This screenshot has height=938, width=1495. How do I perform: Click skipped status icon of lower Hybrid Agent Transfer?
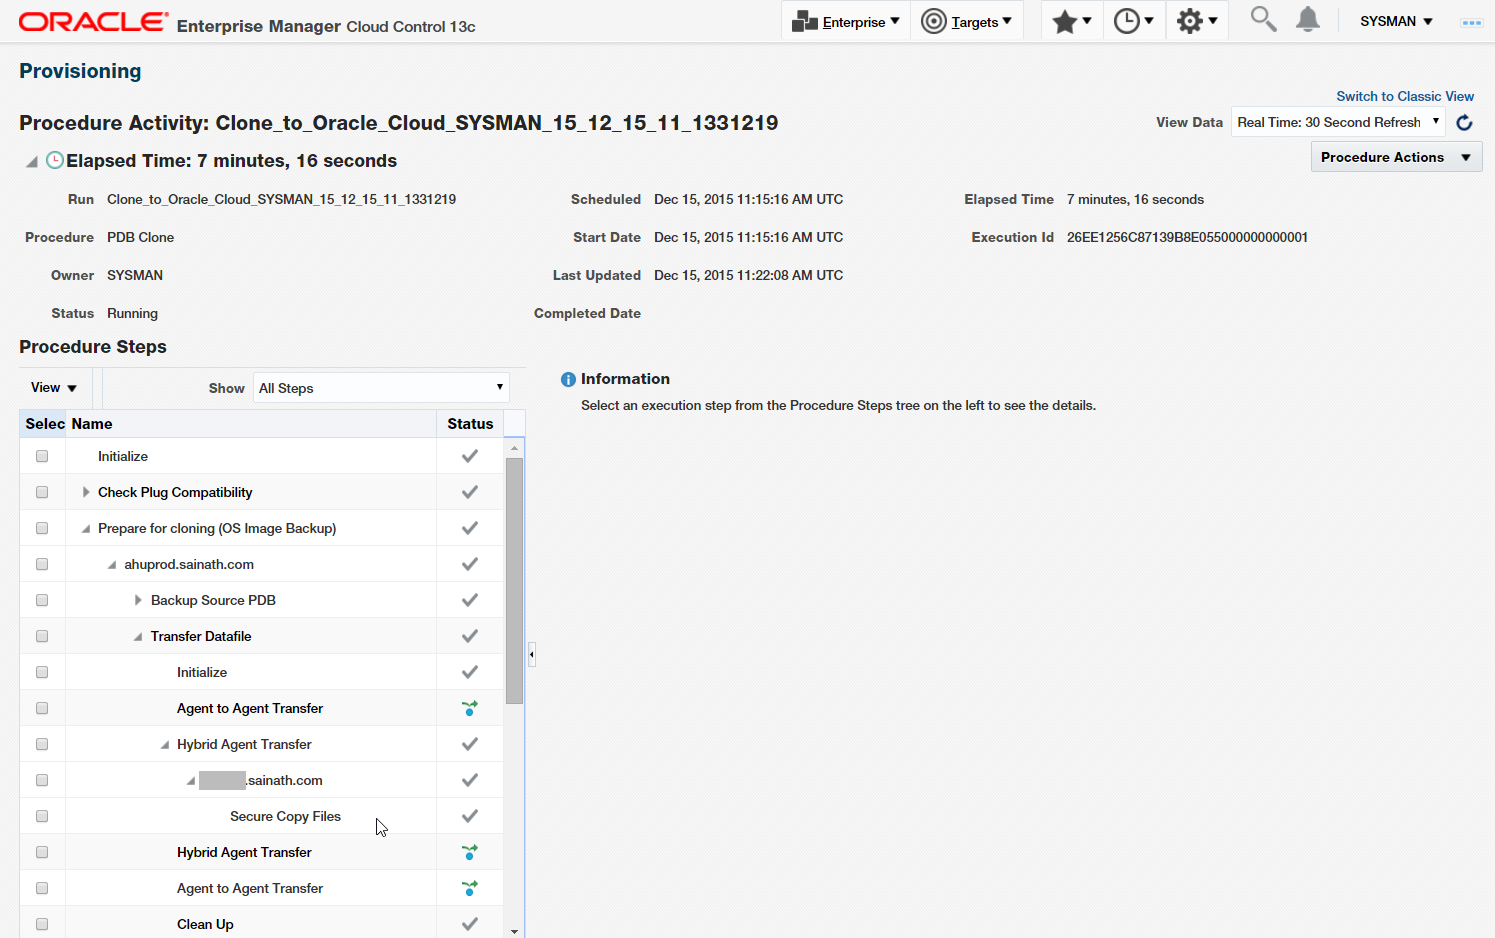[470, 852]
